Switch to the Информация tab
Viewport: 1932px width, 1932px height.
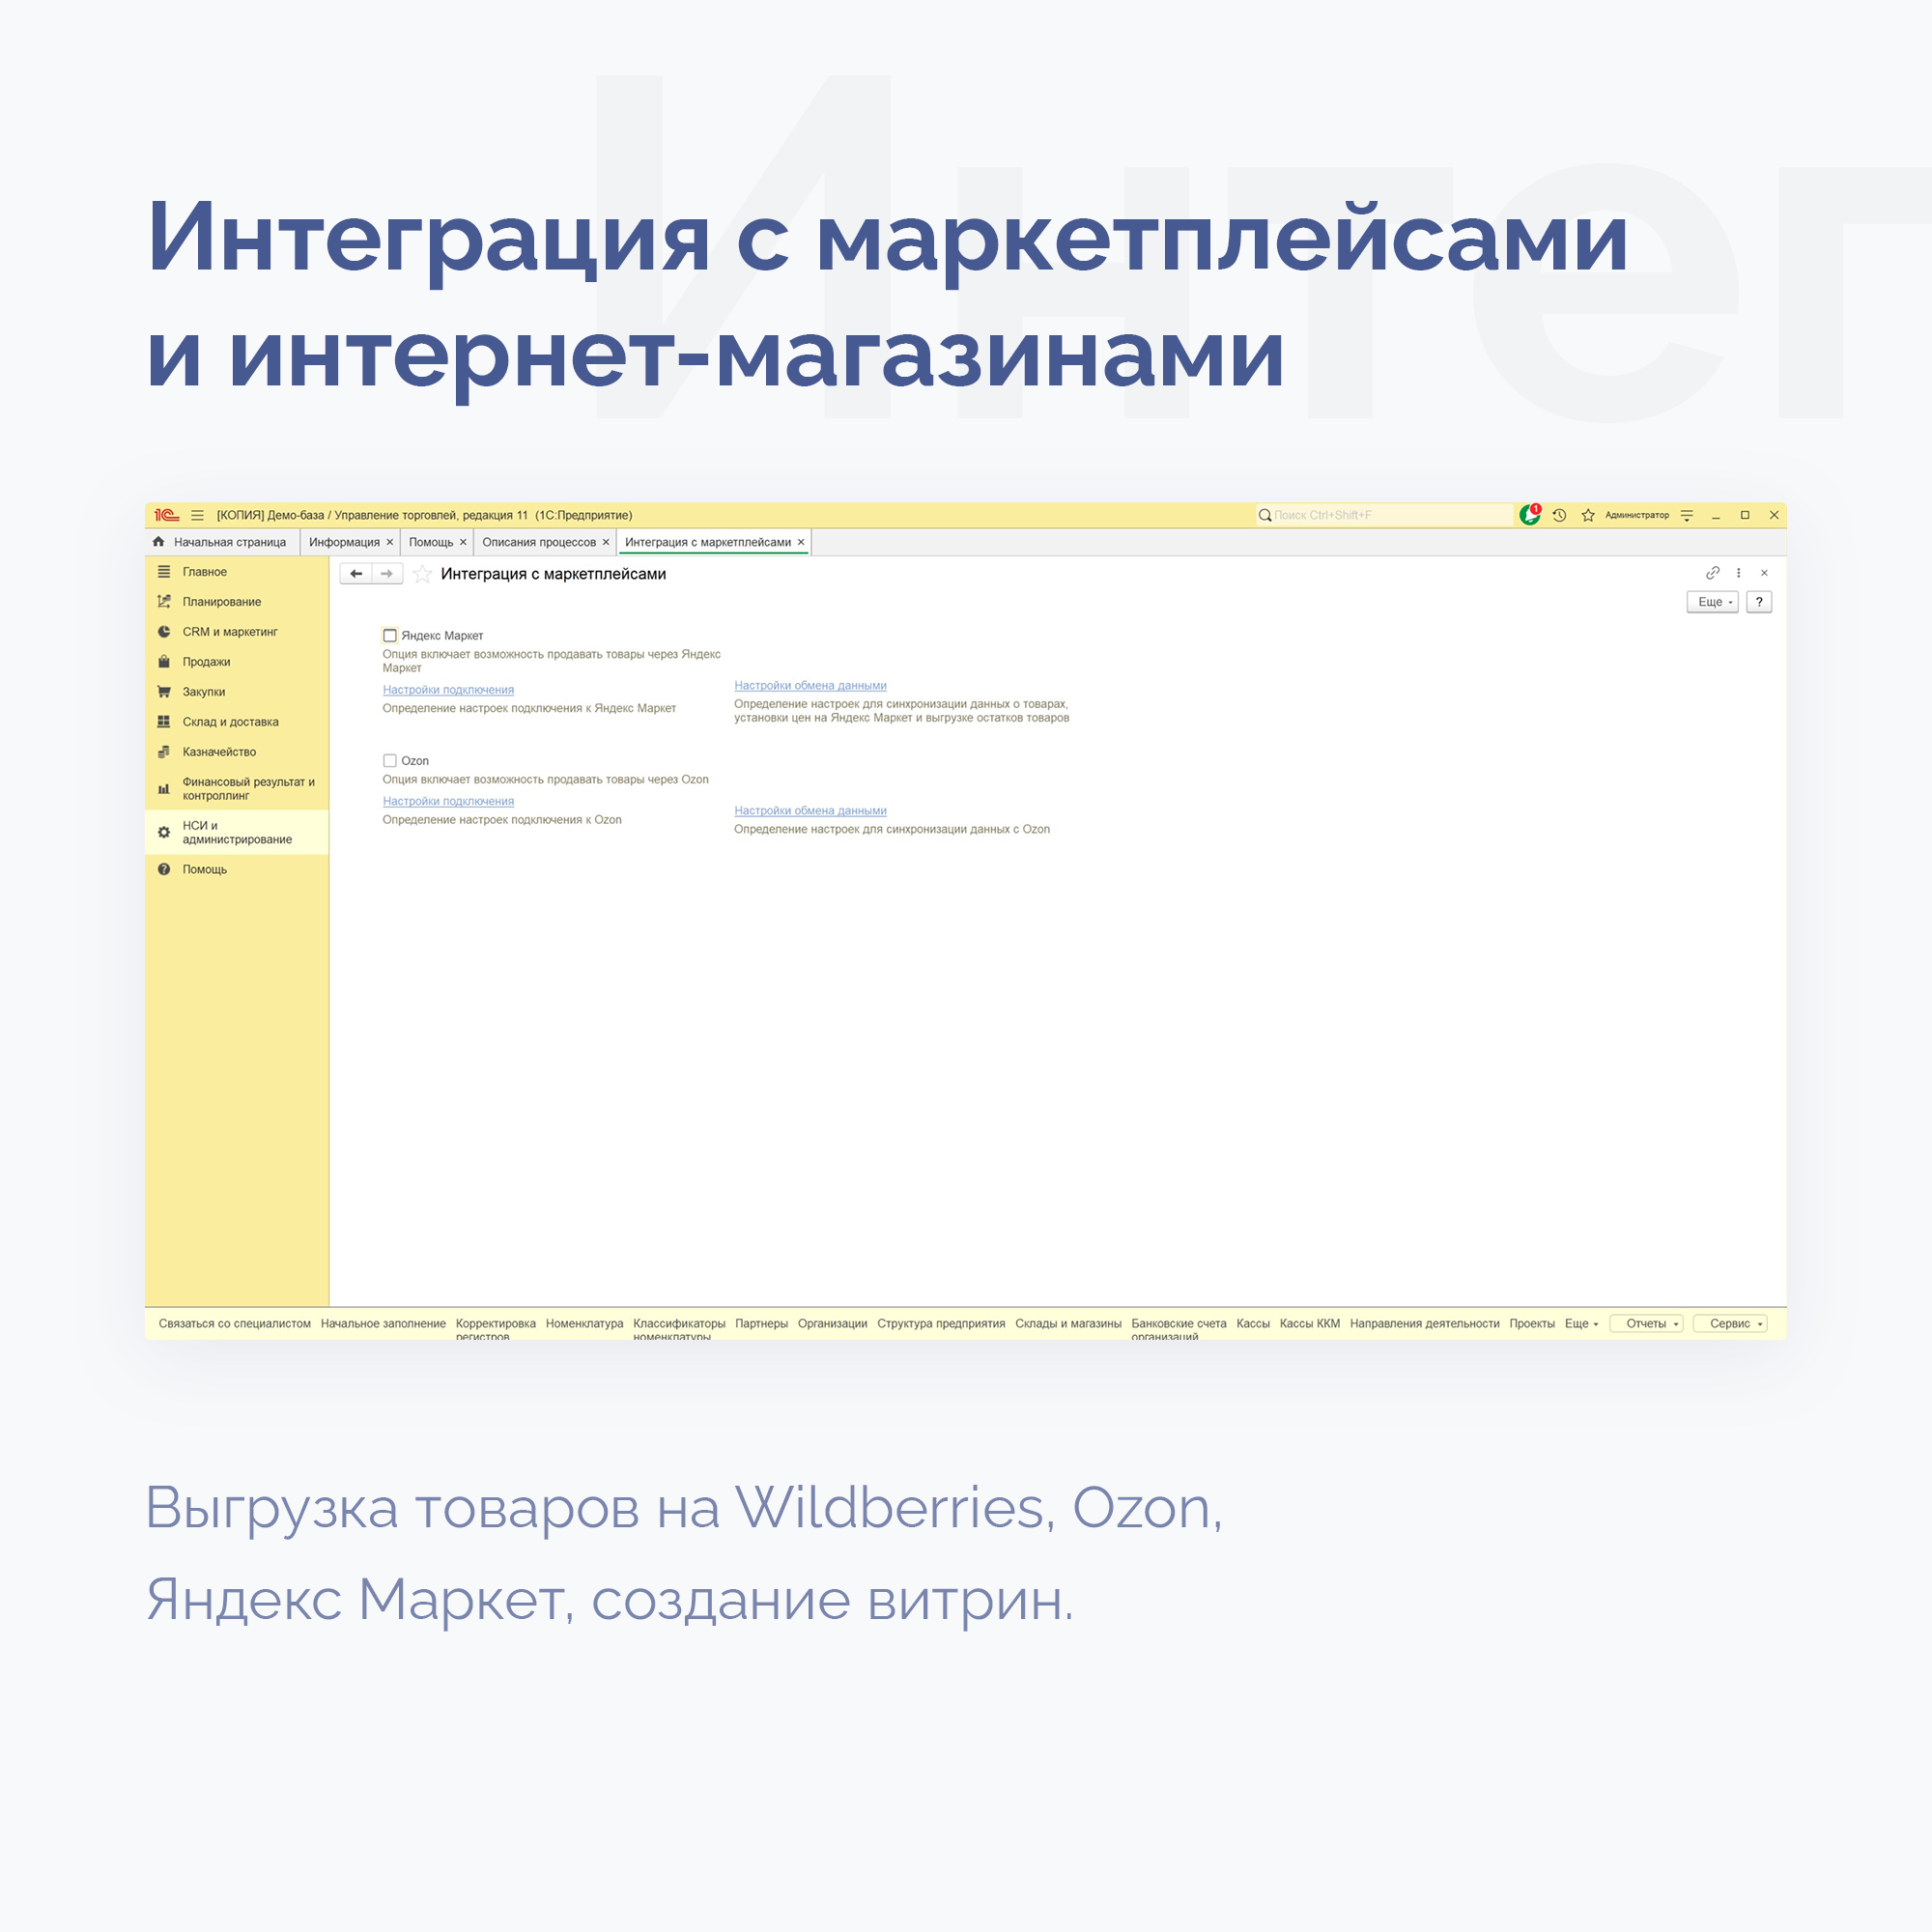coord(344,542)
